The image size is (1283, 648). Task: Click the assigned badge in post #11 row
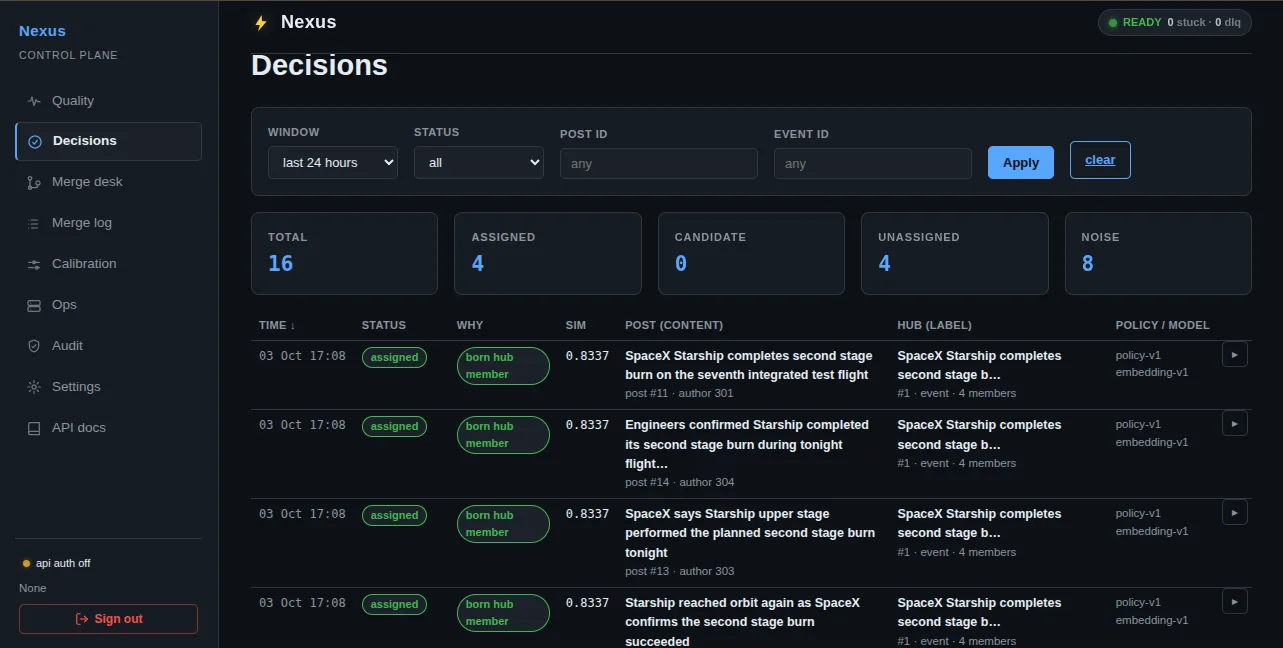pos(394,357)
